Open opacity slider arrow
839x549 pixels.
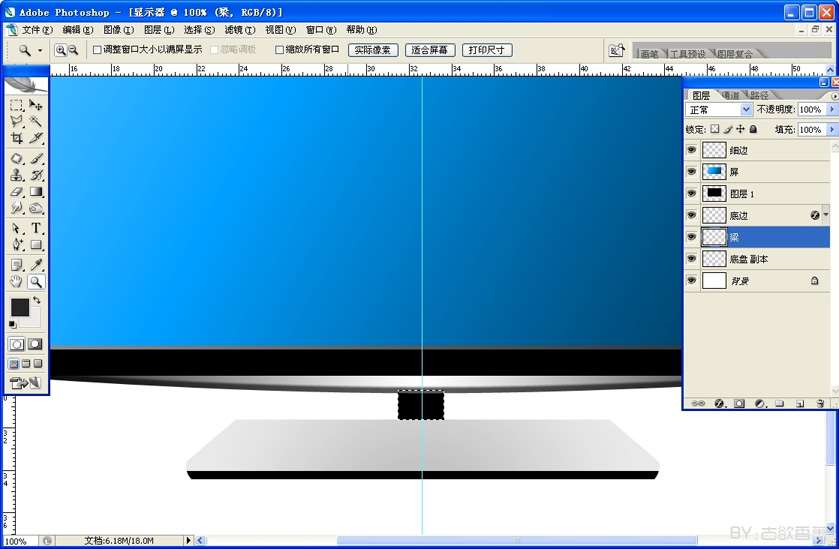click(832, 109)
